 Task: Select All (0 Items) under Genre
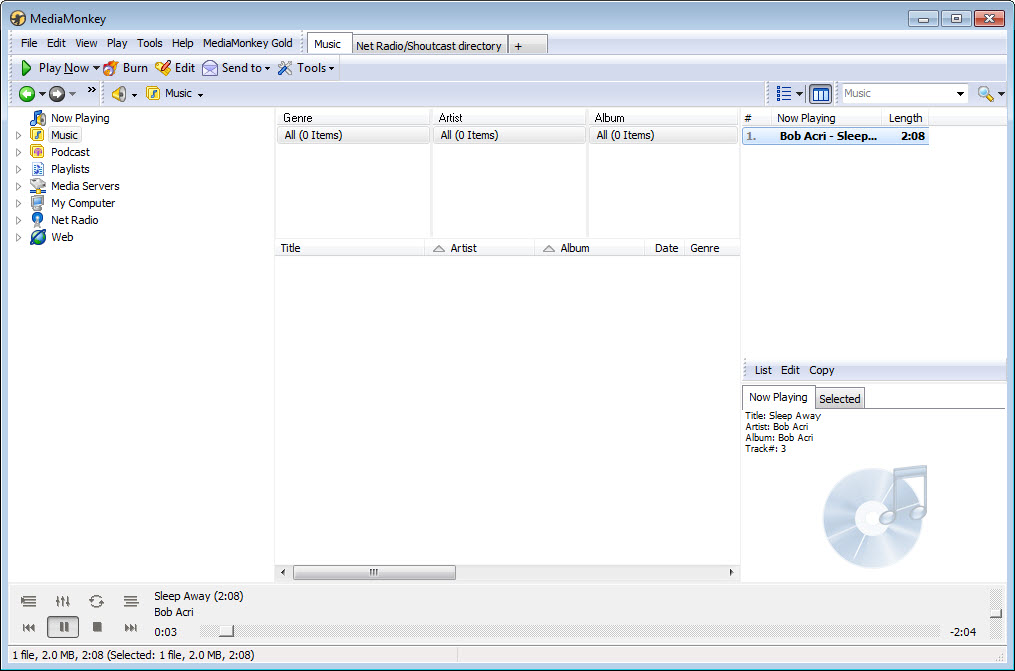pyautogui.click(x=353, y=135)
